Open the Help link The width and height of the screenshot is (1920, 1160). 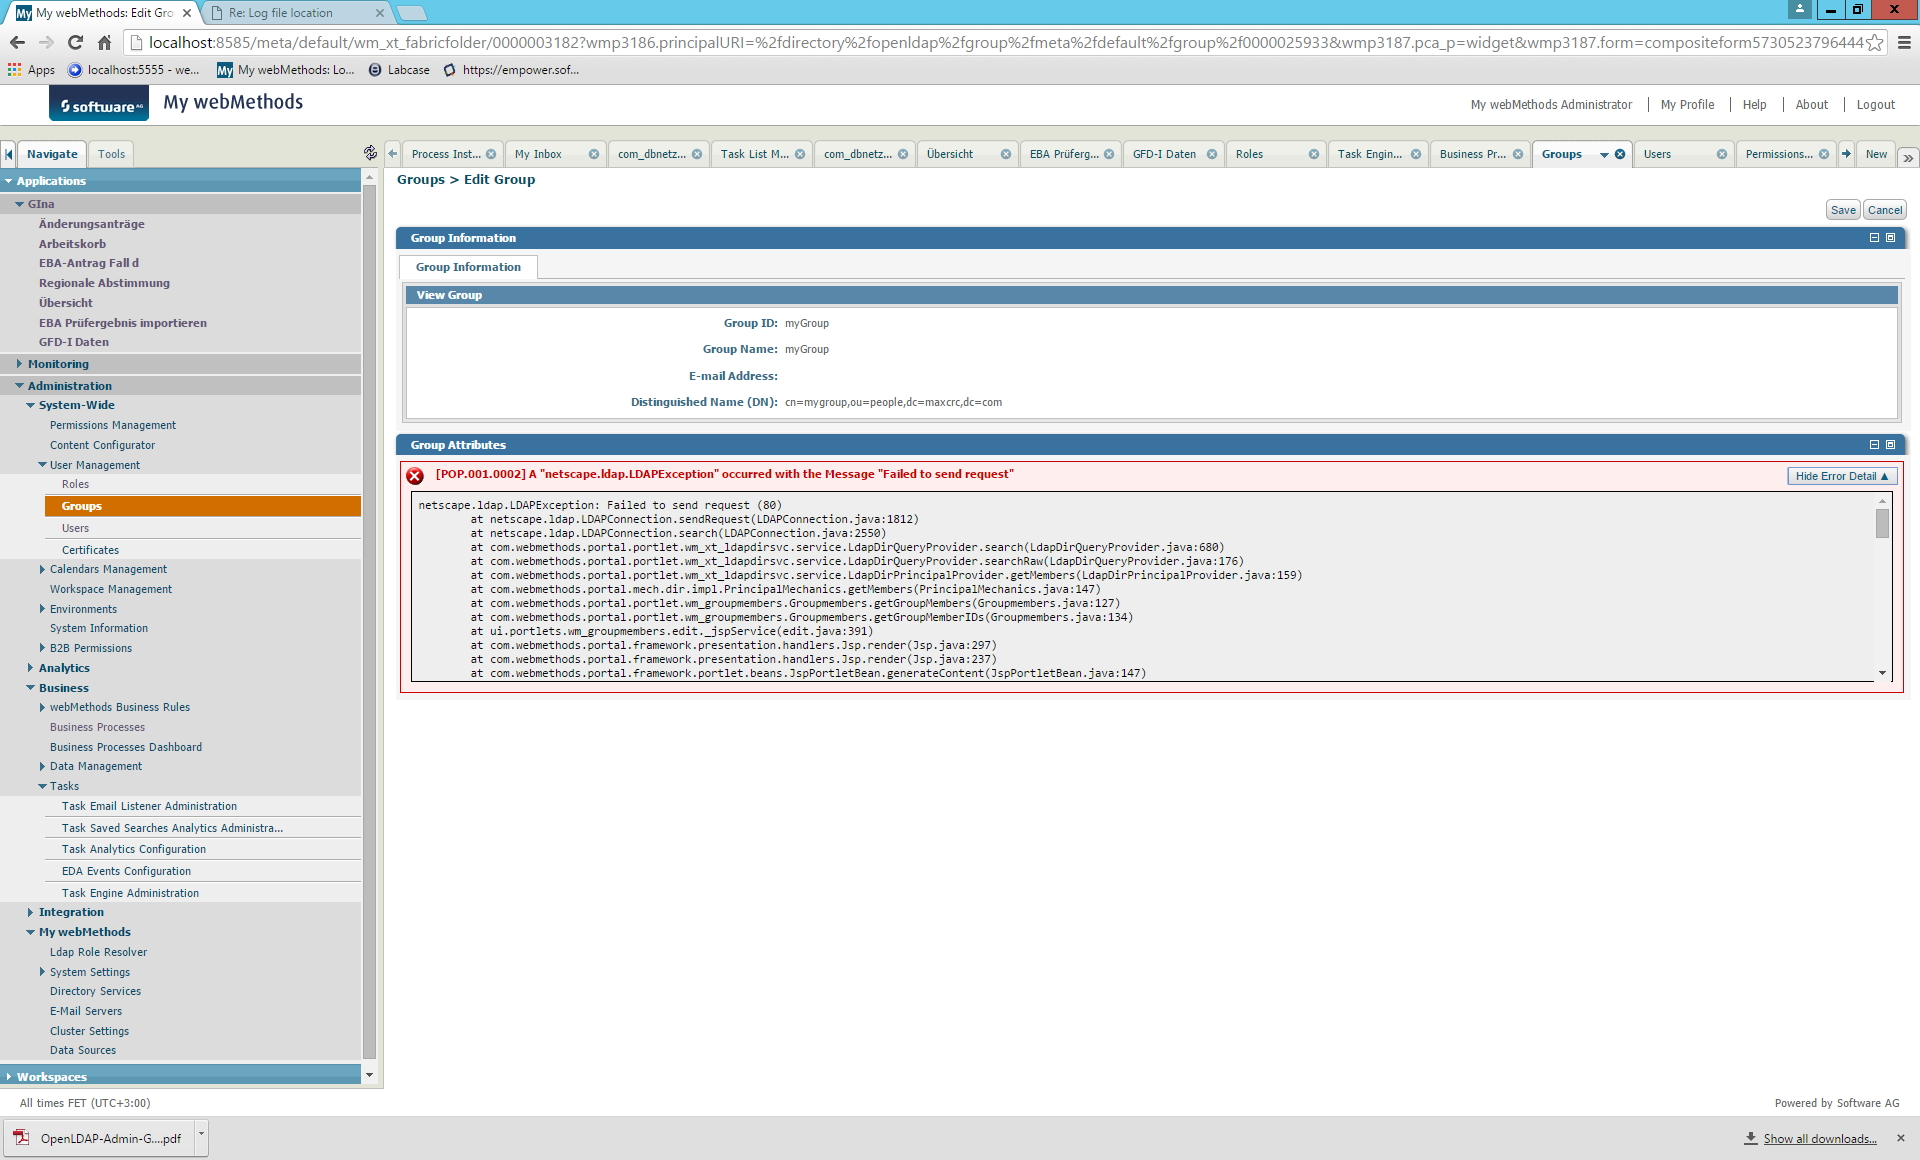coord(1754,105)
